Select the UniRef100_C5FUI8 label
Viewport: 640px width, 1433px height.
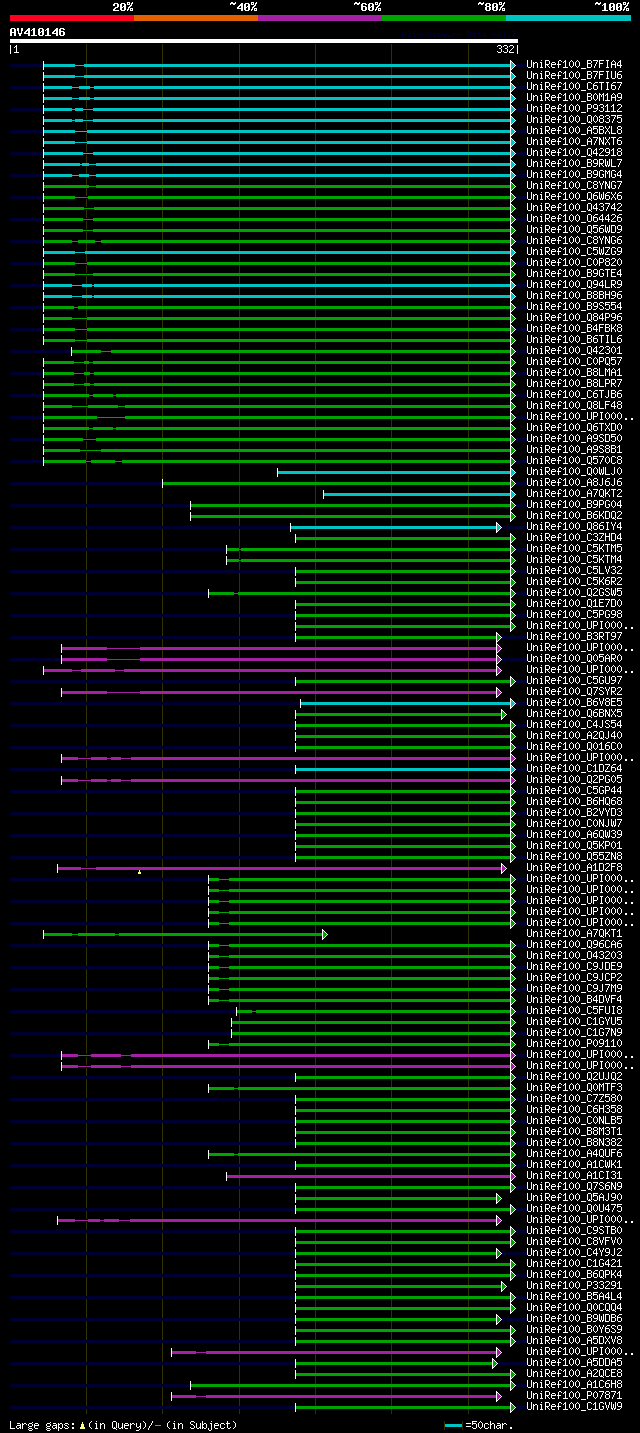click(x=574, y=1010)
